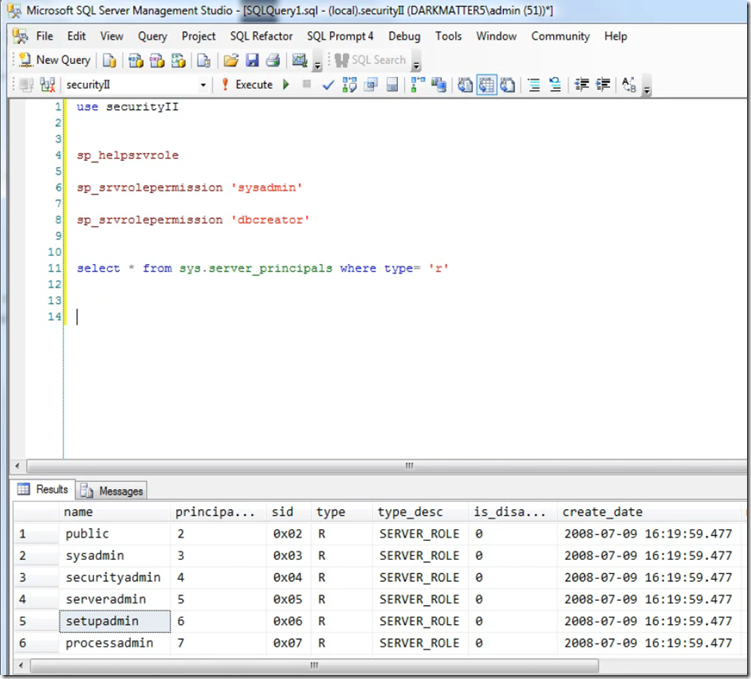Open the SQL Refactor menu
The height and width of the screenshot is (679, 751).
tap(261, 36)
